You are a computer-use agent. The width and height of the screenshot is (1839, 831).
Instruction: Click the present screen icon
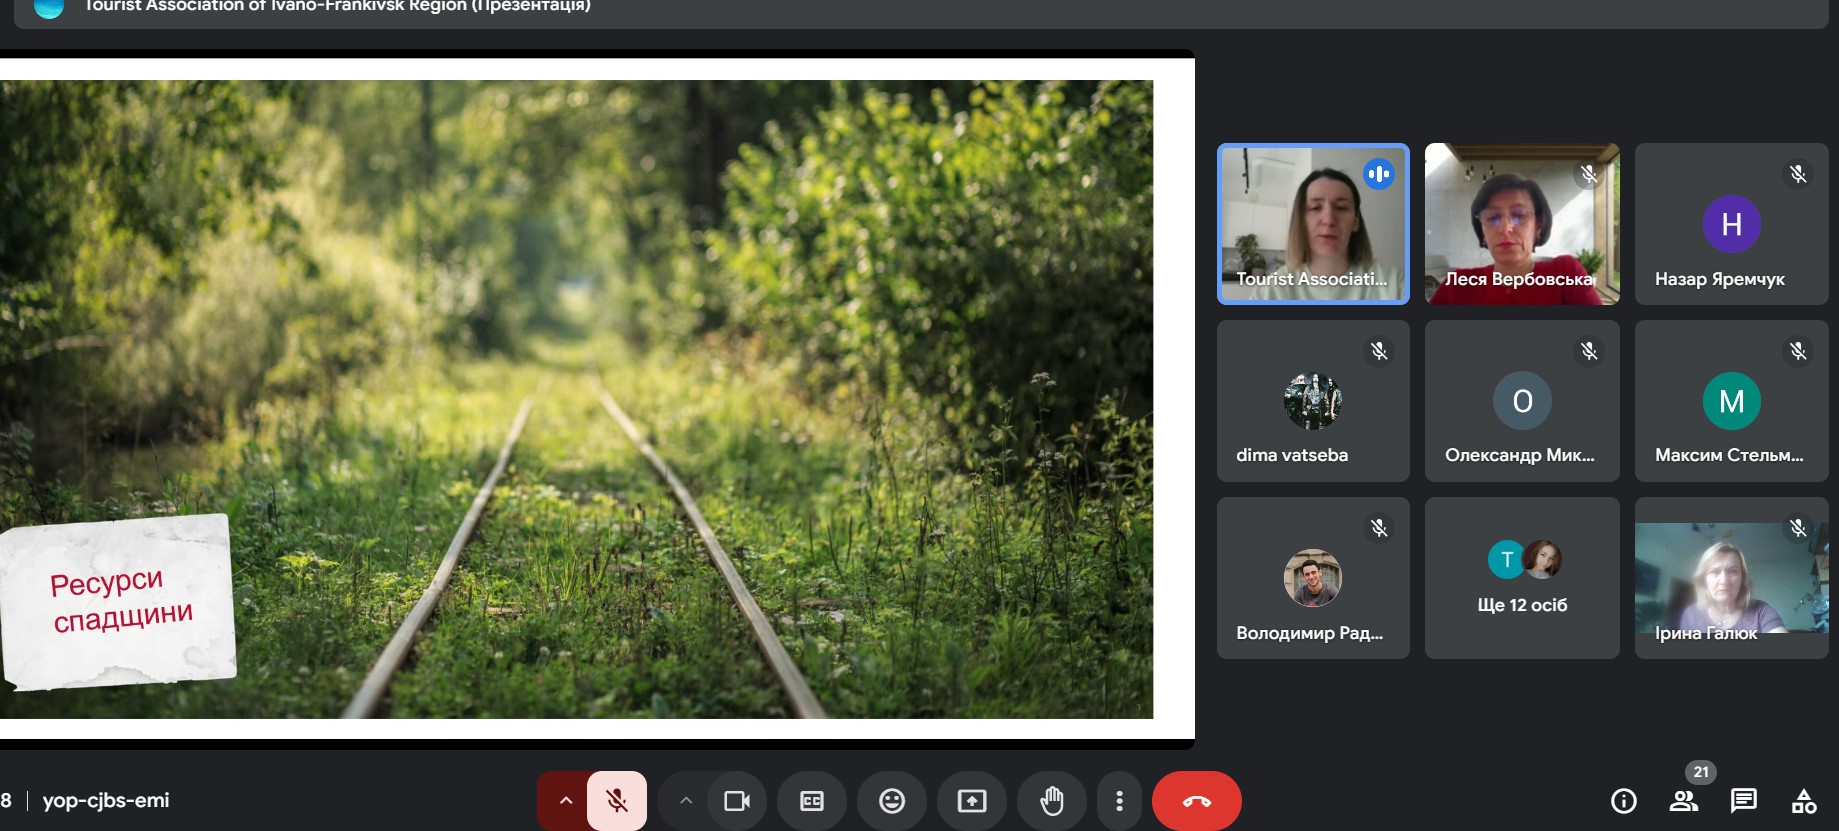pyautogui.click(x=972, y=801)
